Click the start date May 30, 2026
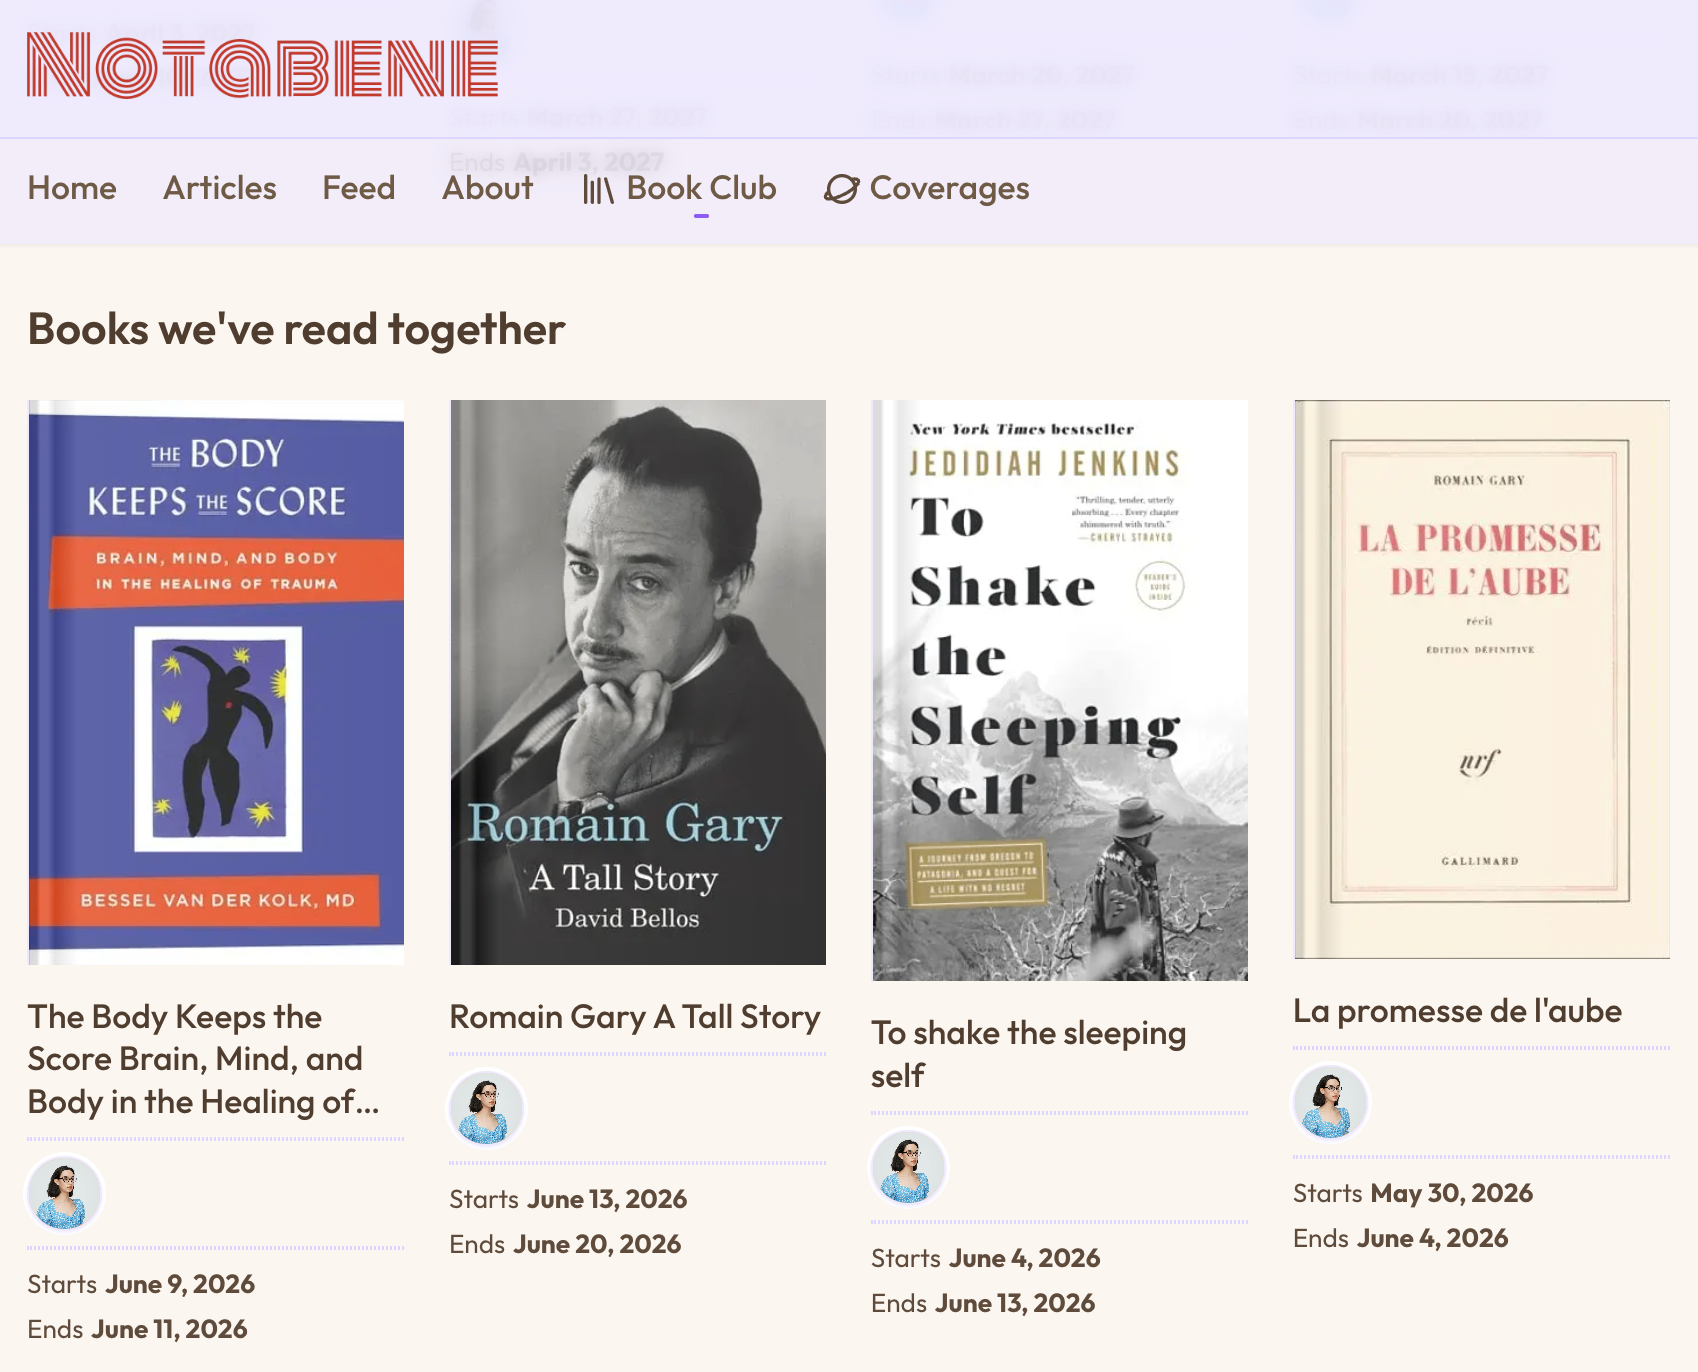Viewport: 1698px width, 1372px height. 1452,1193
